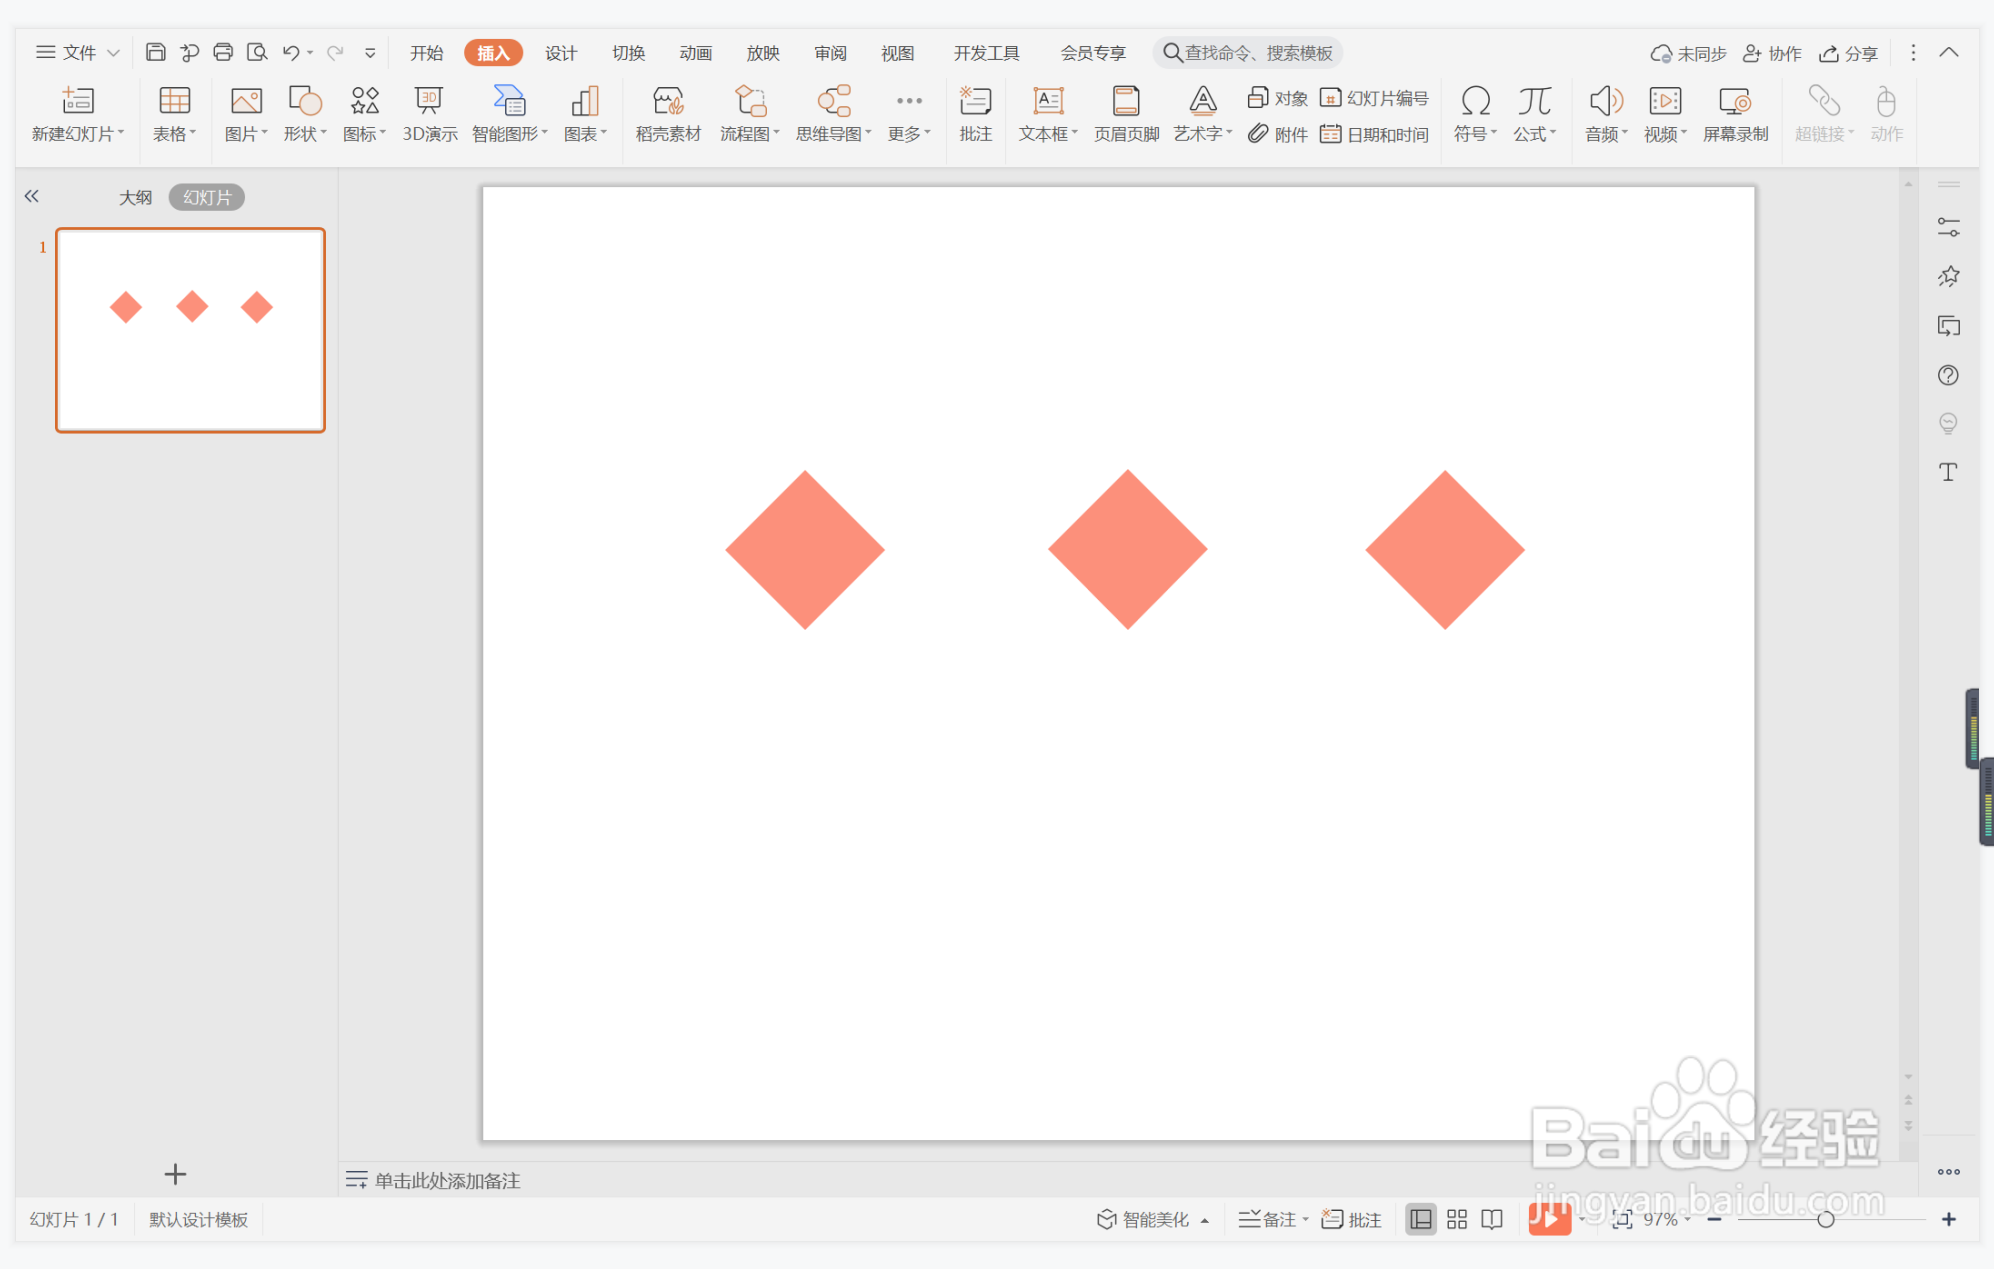Click the save icon in quick toolbar
1994x1269 pixels.
click(x=156, y=52)
